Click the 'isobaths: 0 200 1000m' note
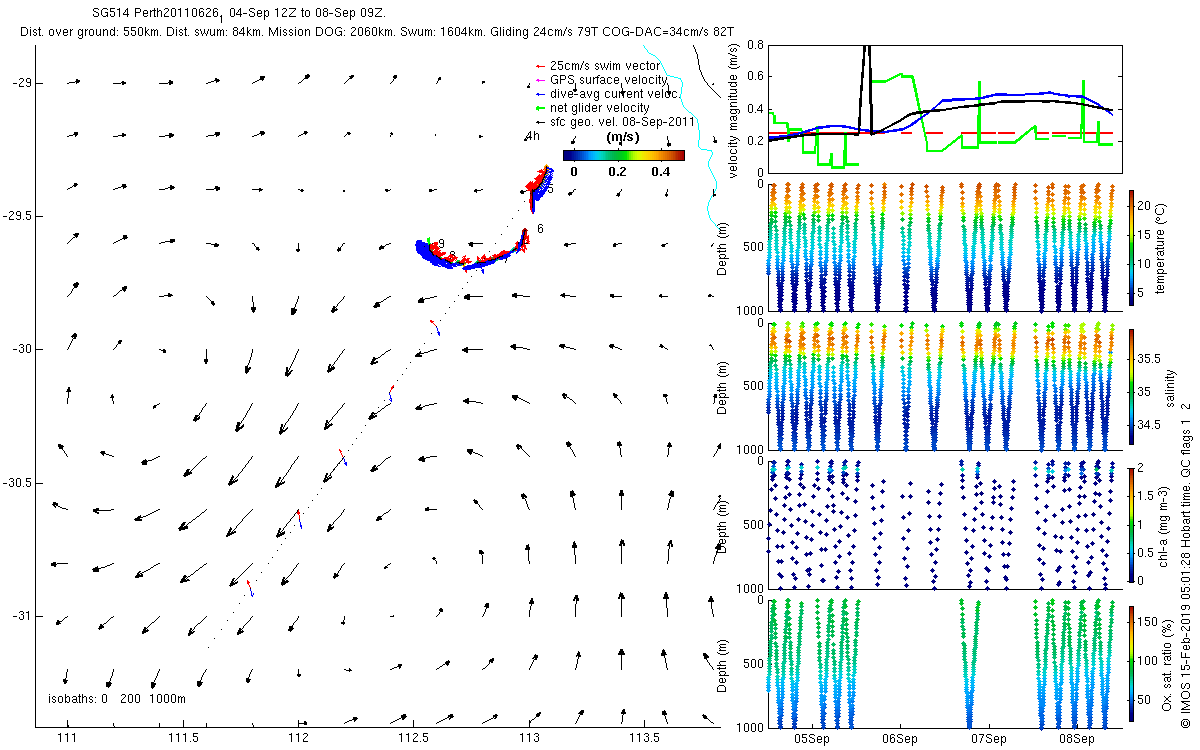The image size is (1200, 750). [x=117, y=699]
